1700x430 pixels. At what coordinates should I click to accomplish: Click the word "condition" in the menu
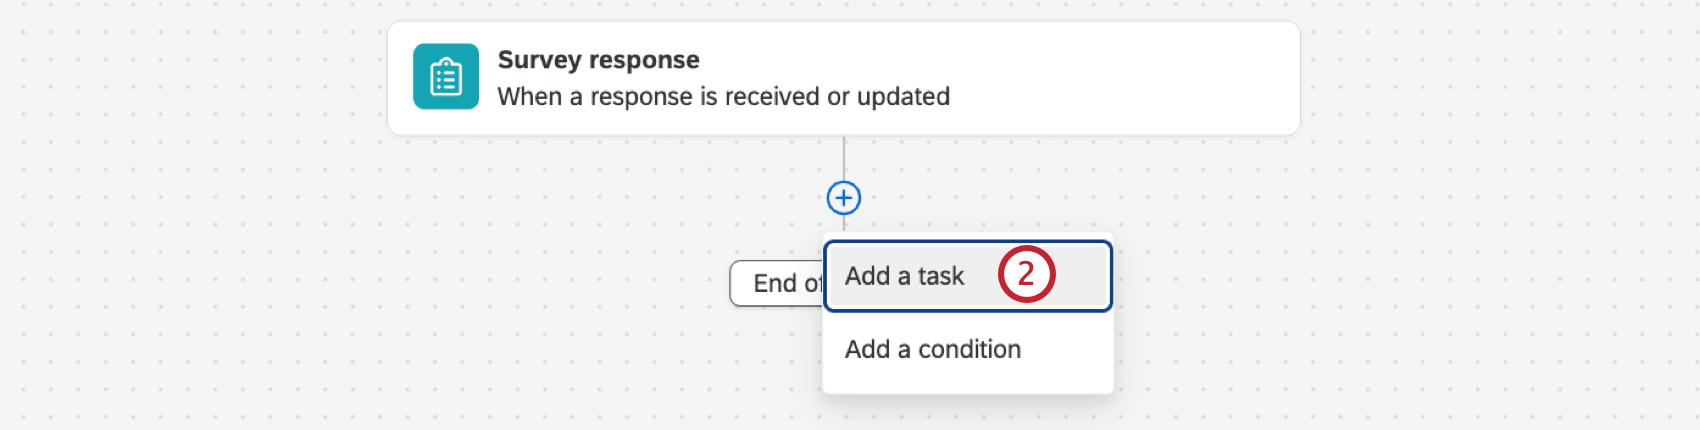click(969, 349)
